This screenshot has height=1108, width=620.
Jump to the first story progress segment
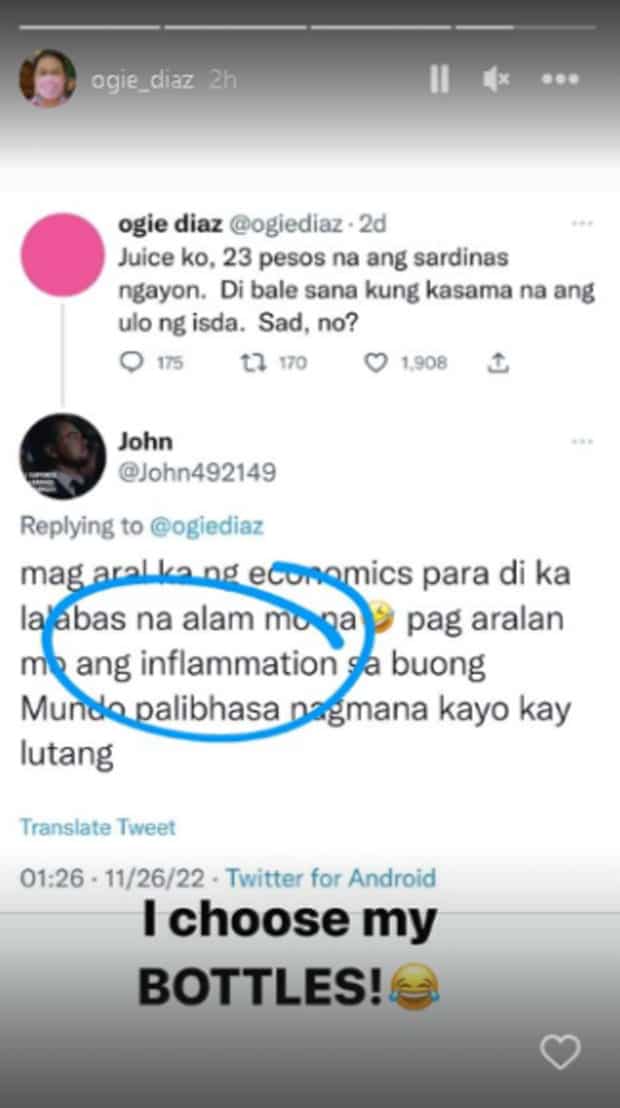click(90, 28)
